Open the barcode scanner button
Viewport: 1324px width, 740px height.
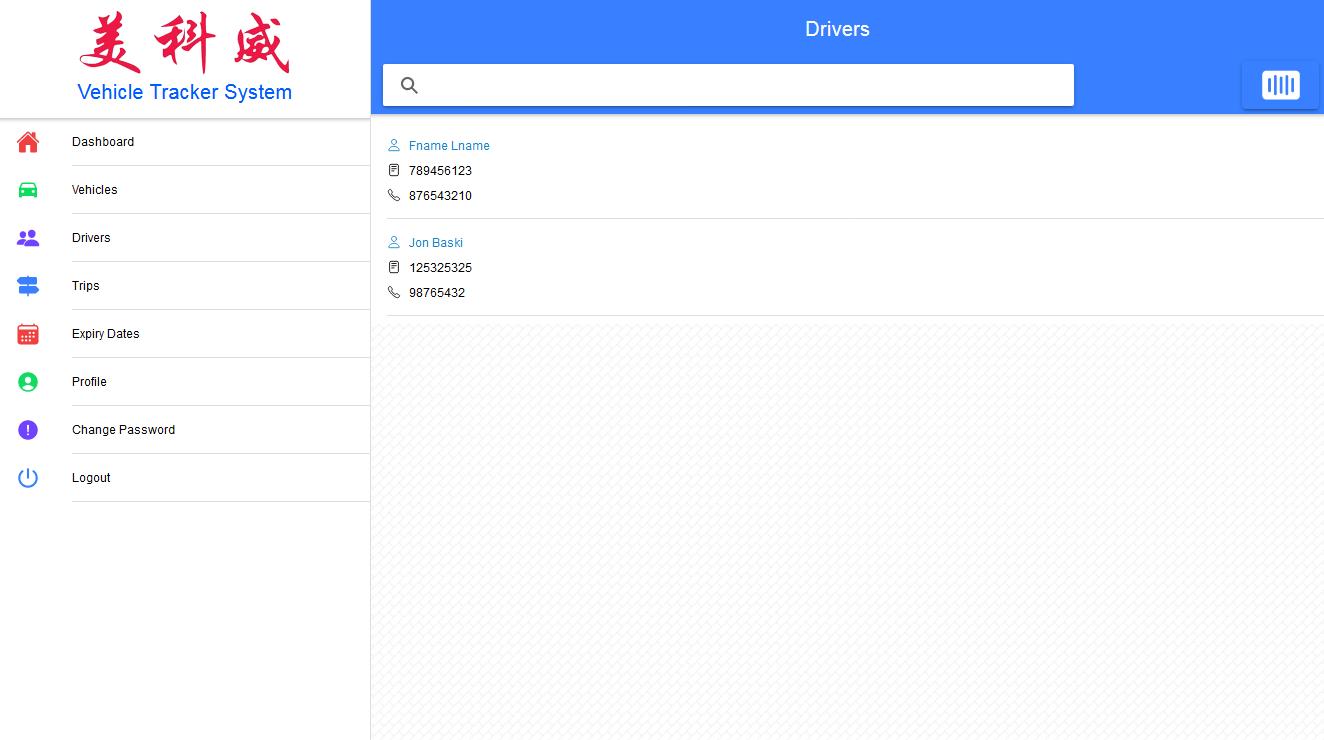tap(1280, 85)
